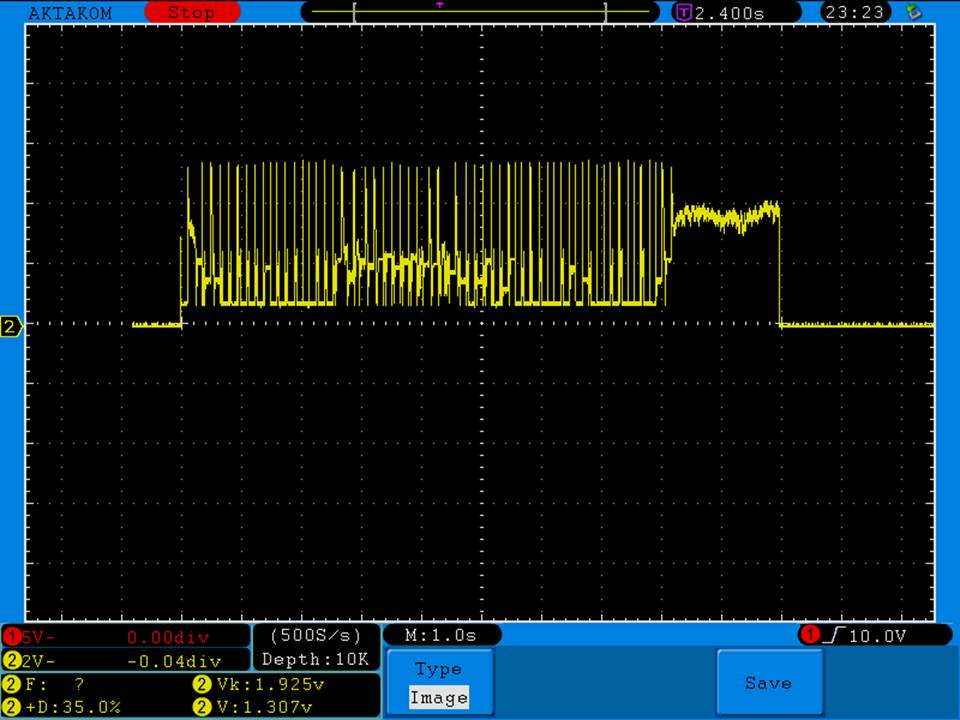Click the magenta trigger position marker at top
Viewport: 960px width, 720px height.
tap(440, 5)
